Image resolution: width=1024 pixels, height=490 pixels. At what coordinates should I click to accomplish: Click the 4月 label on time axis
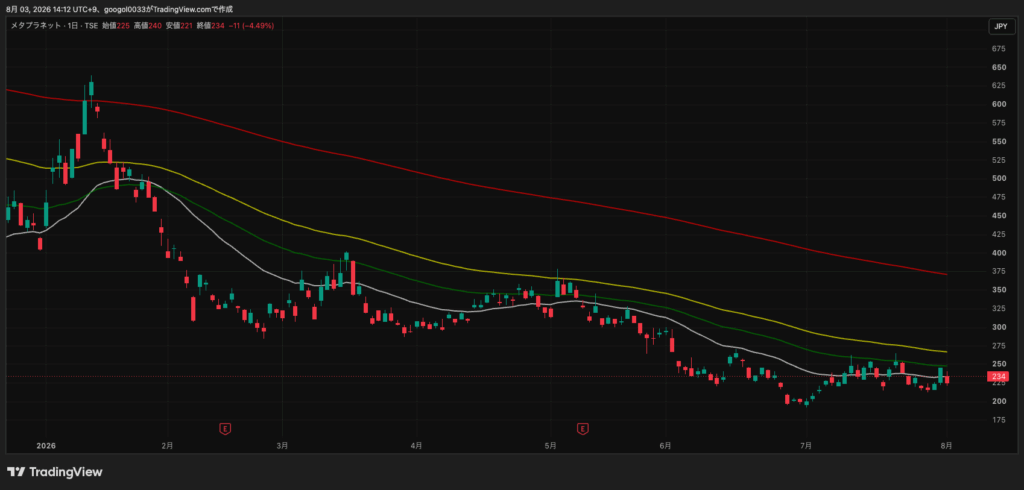coord(417,446)
